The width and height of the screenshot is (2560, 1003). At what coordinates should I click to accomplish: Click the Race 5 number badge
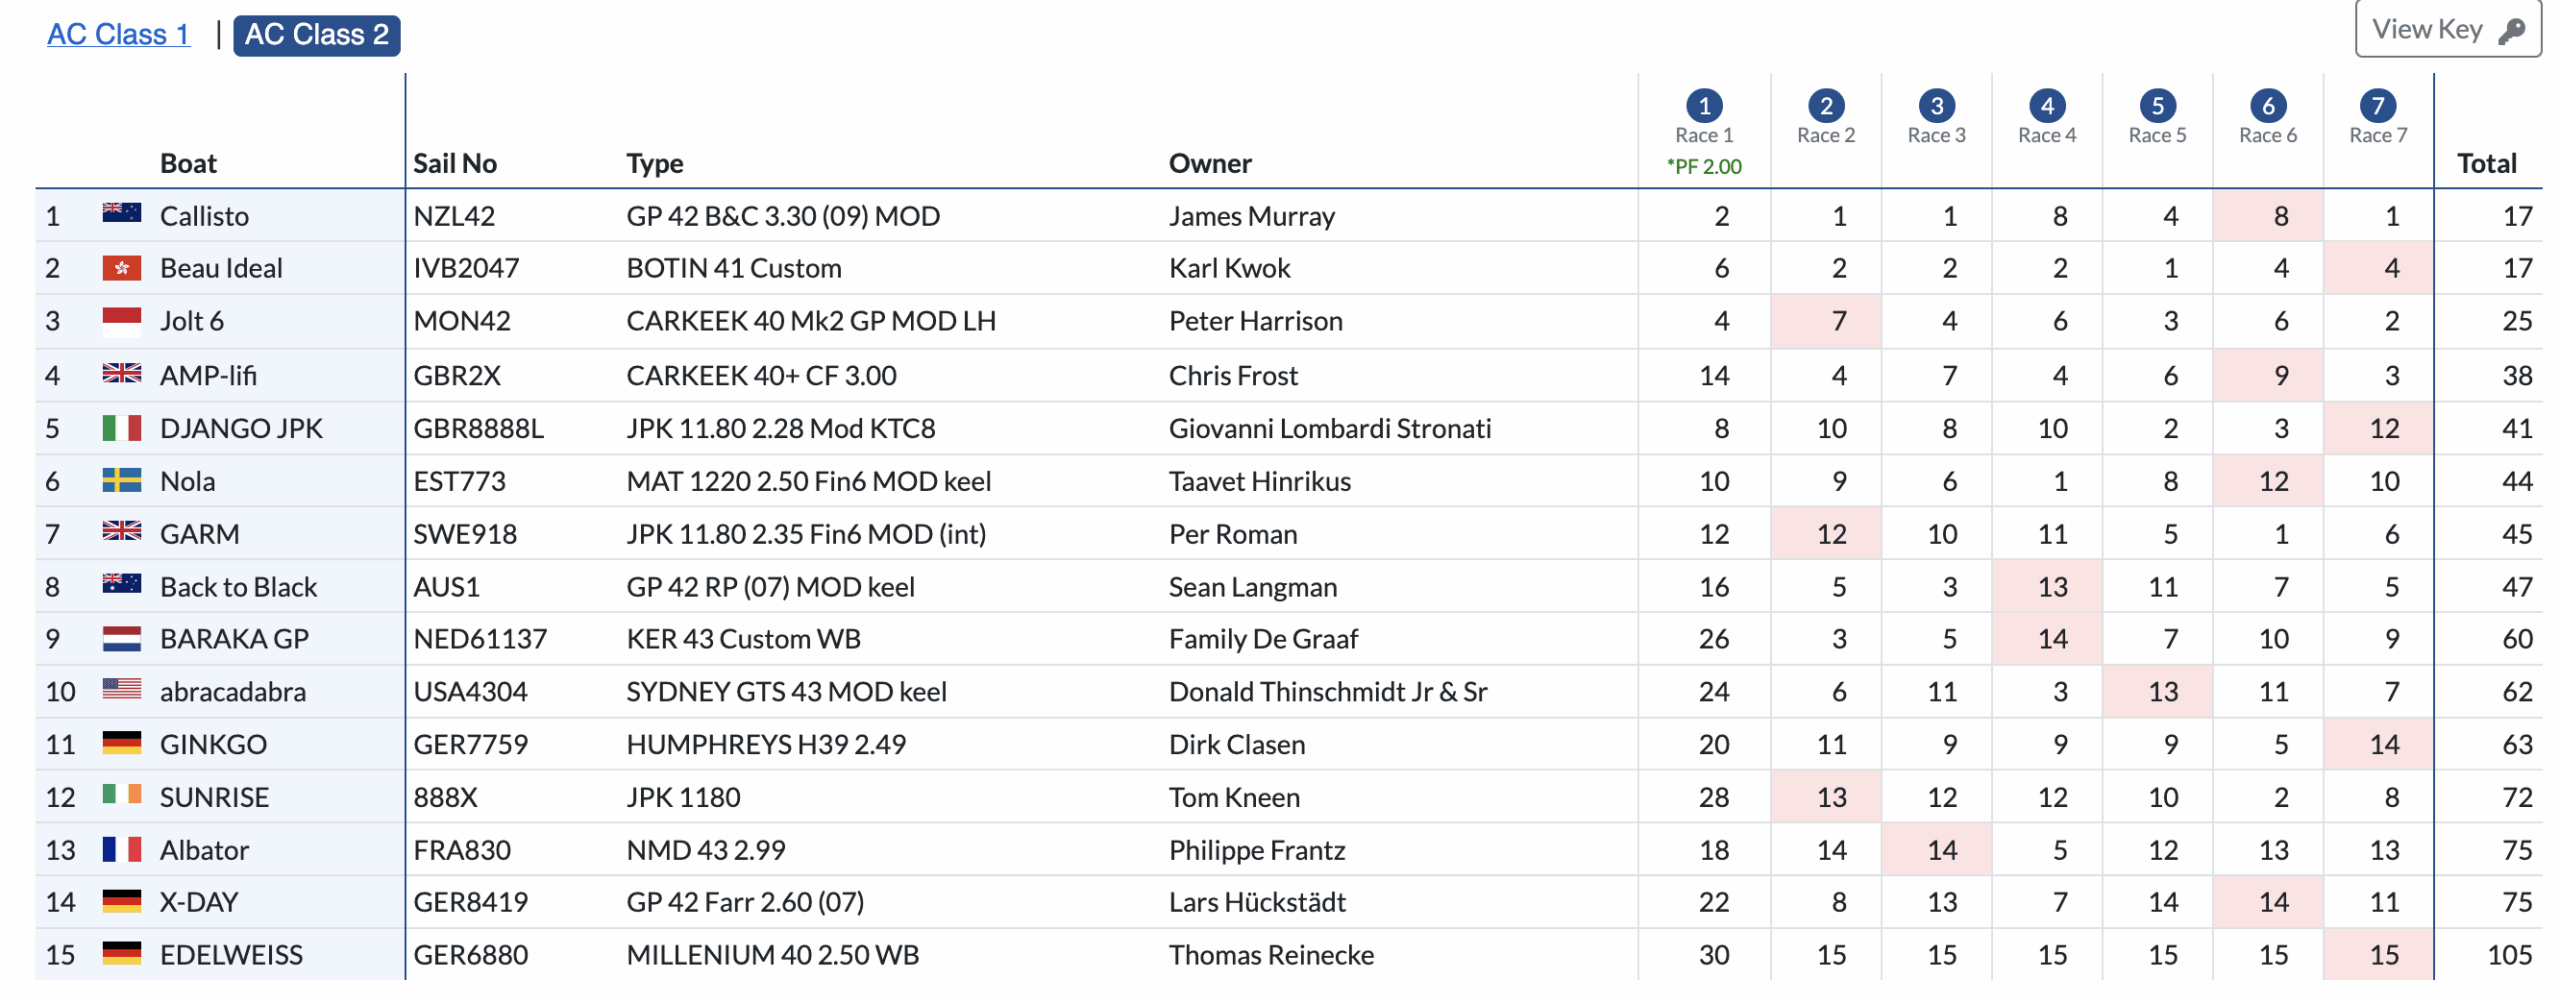(x=2157, y=105)
